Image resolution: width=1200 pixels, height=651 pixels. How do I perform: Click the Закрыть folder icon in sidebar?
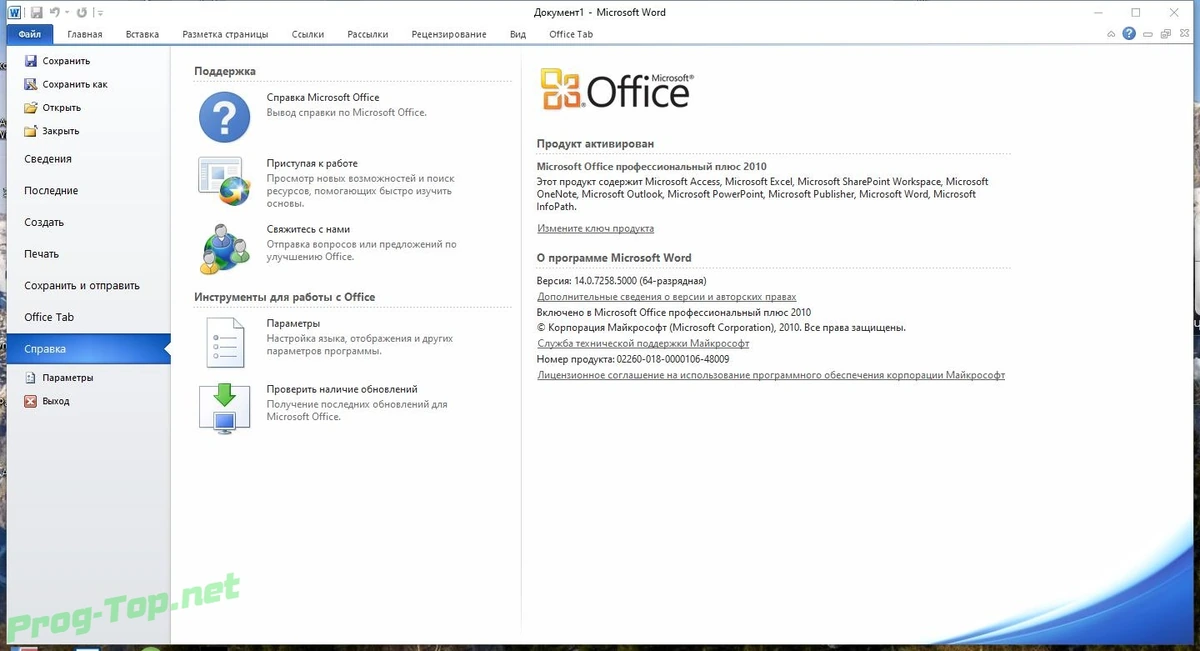pyautogui.click(x=31, y=131)
